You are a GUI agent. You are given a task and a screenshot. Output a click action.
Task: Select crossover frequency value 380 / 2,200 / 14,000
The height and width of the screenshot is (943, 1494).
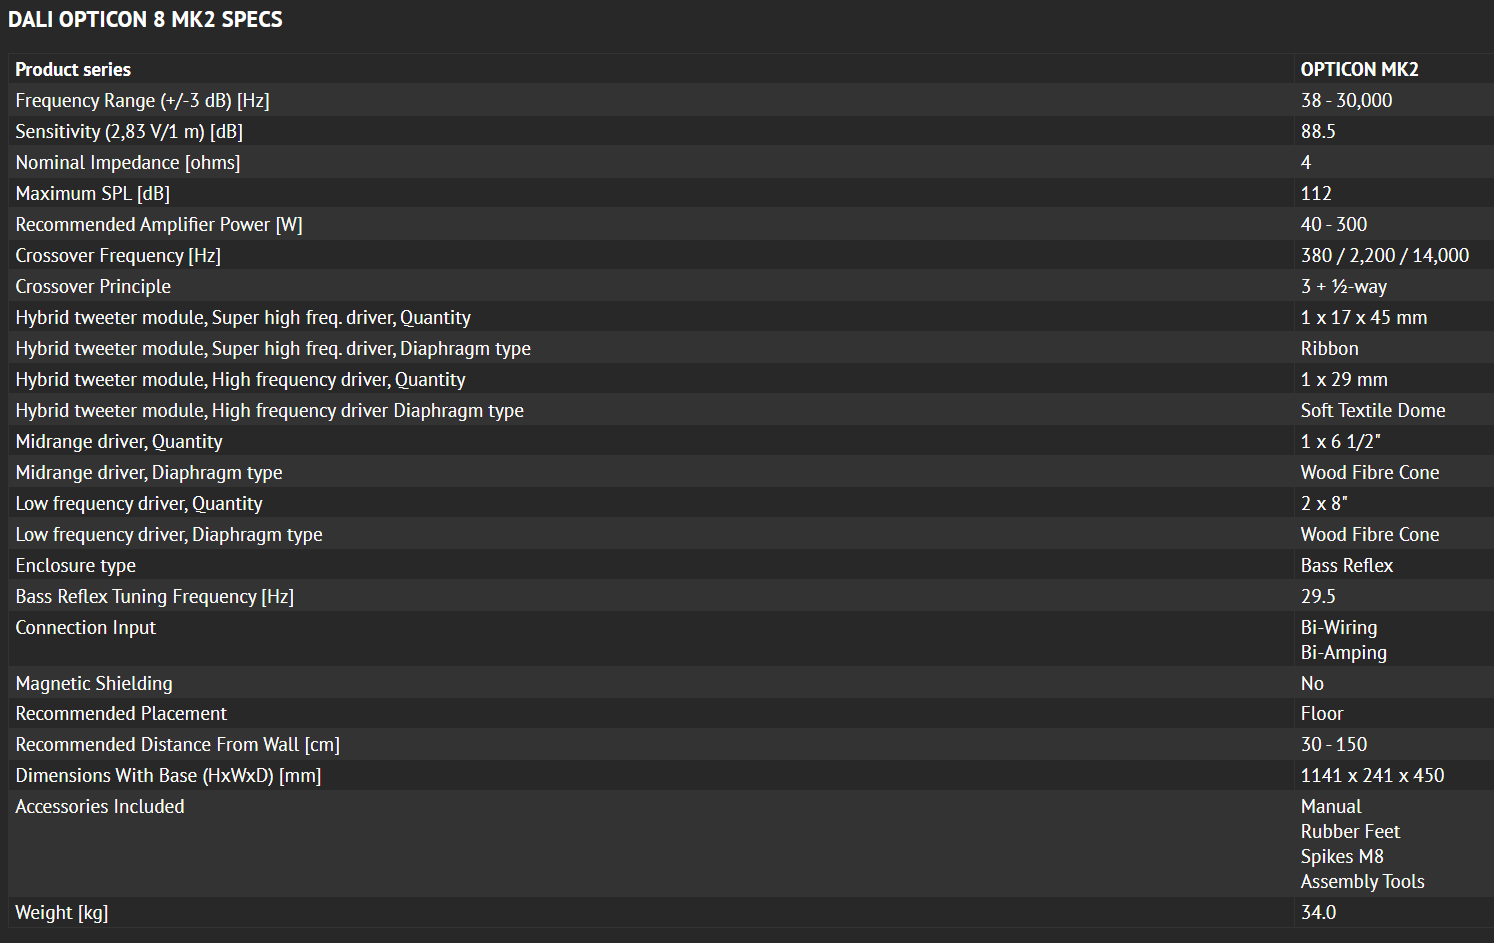click(1384, 255)
